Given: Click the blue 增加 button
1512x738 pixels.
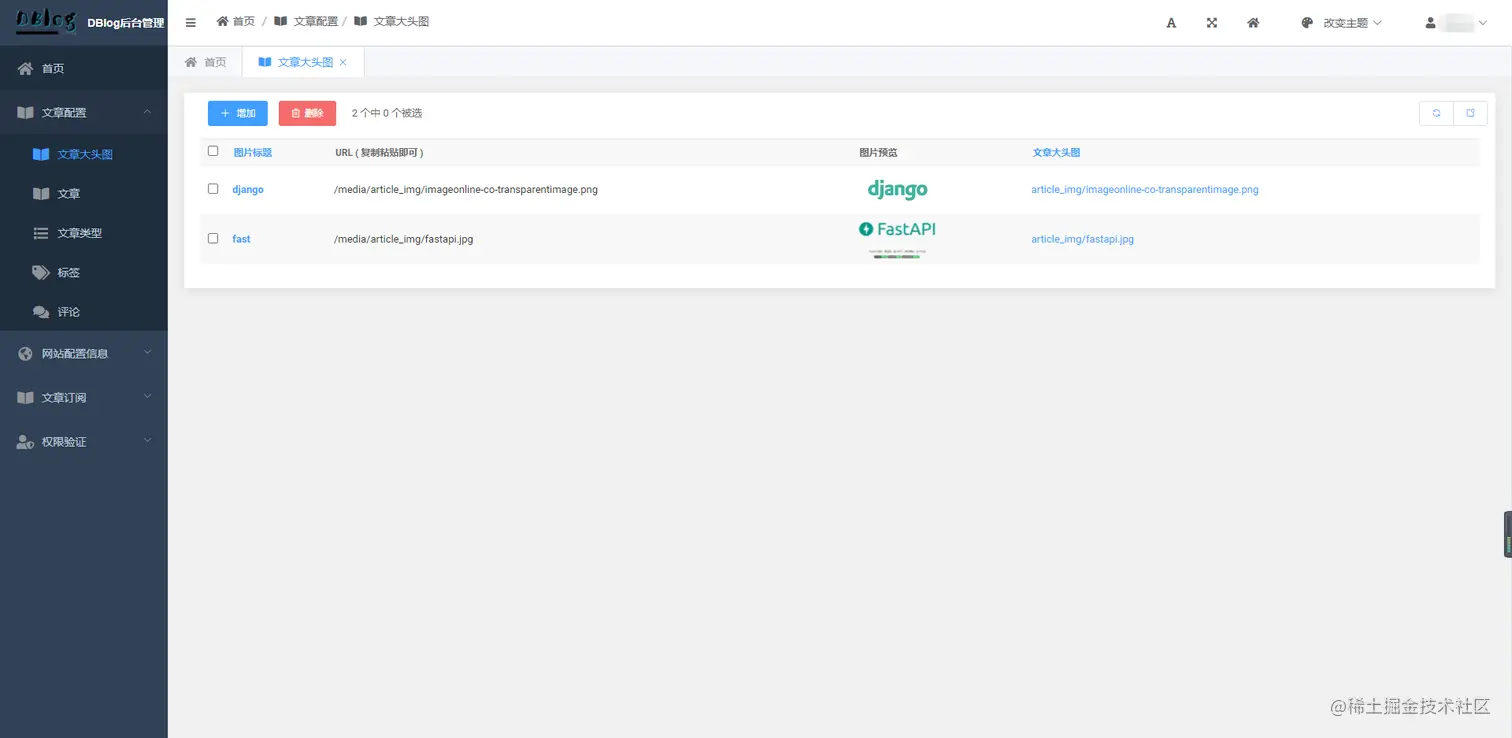Looking at the screenshot, I should click(x=238, y=113).
